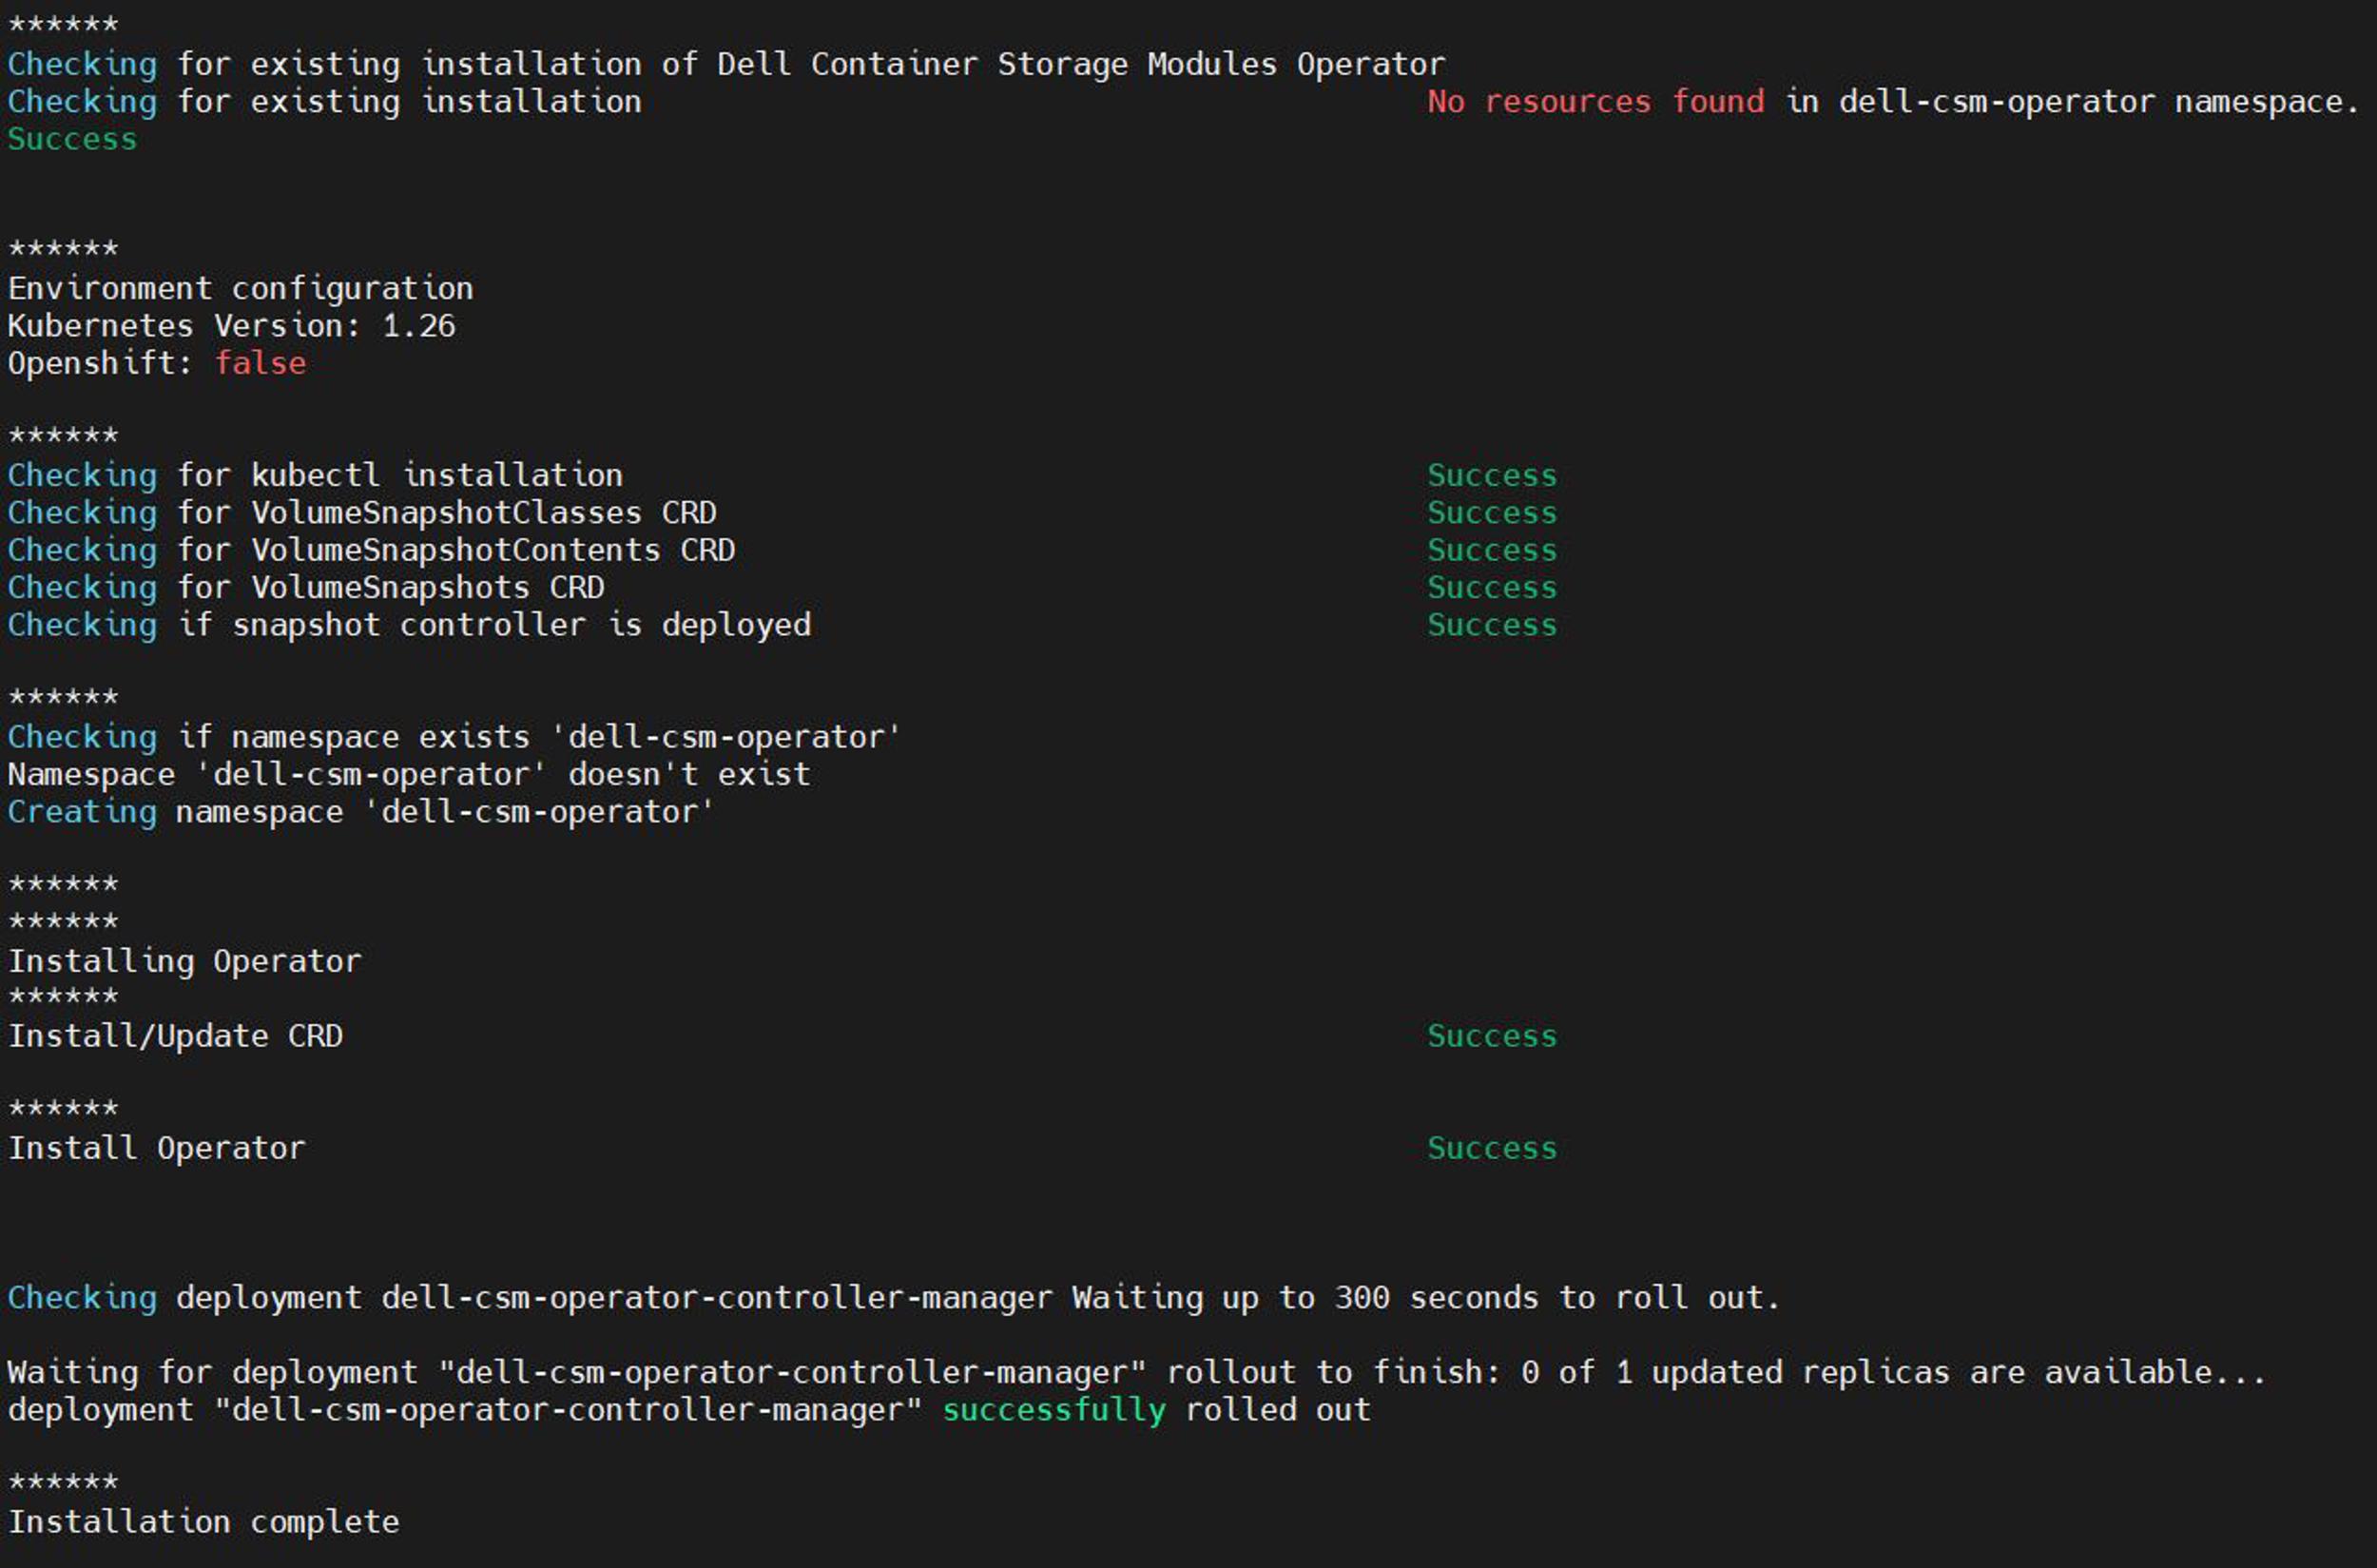
Task: Click the red 'false' Openshift value
Action: tap(260, 363)
